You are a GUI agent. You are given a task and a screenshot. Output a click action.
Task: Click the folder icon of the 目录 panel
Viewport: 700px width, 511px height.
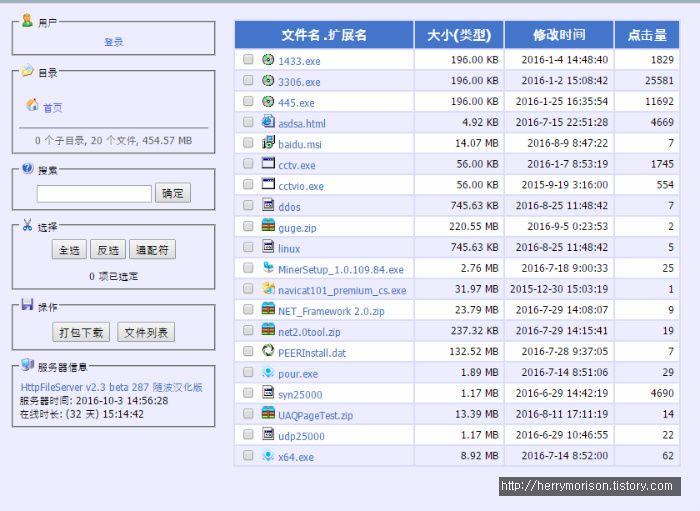[x=27, y=70]
